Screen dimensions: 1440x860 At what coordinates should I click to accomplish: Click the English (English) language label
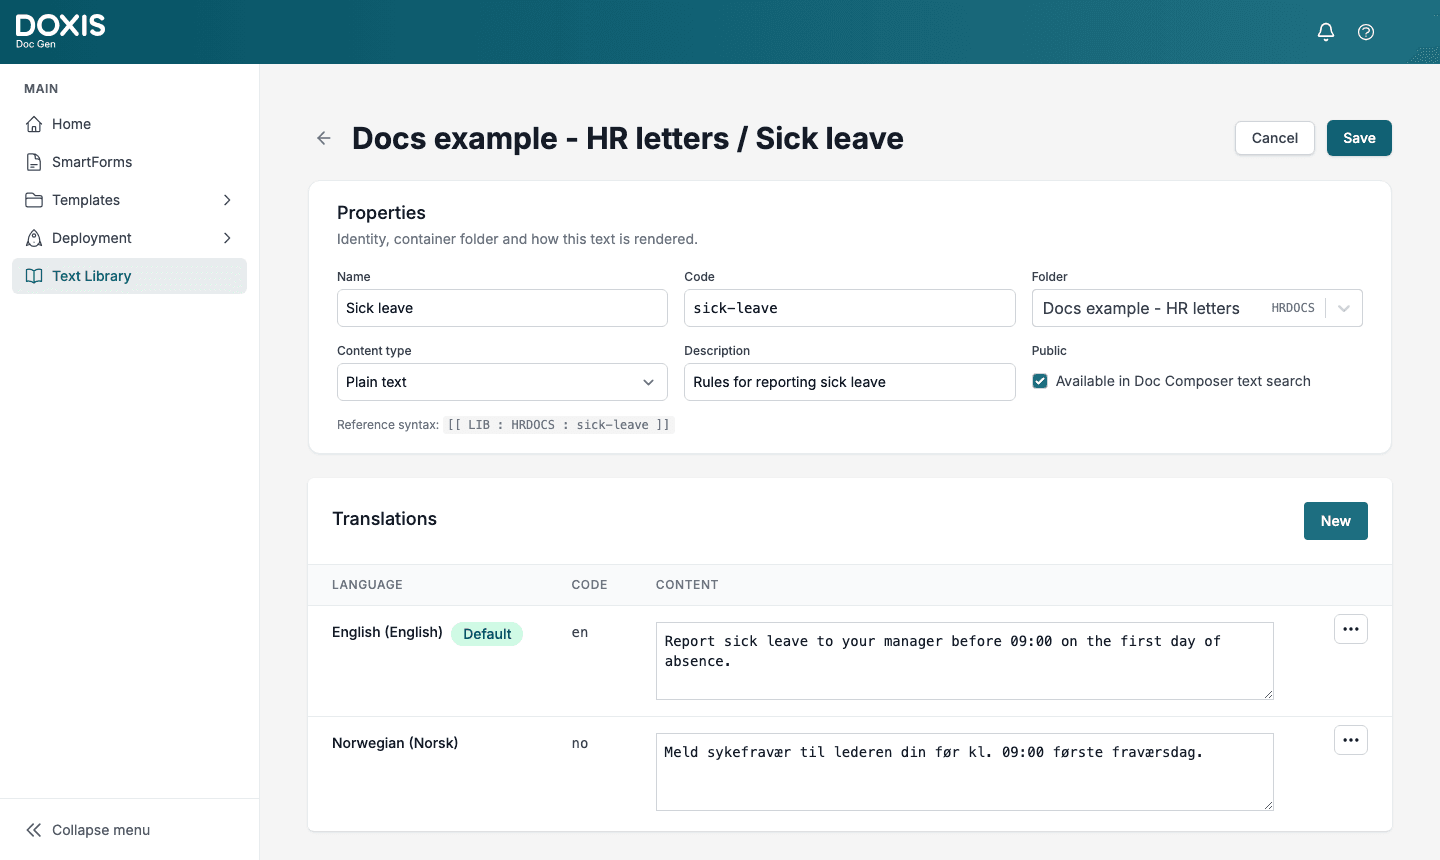pyautogui.click(x=387, y=632)
